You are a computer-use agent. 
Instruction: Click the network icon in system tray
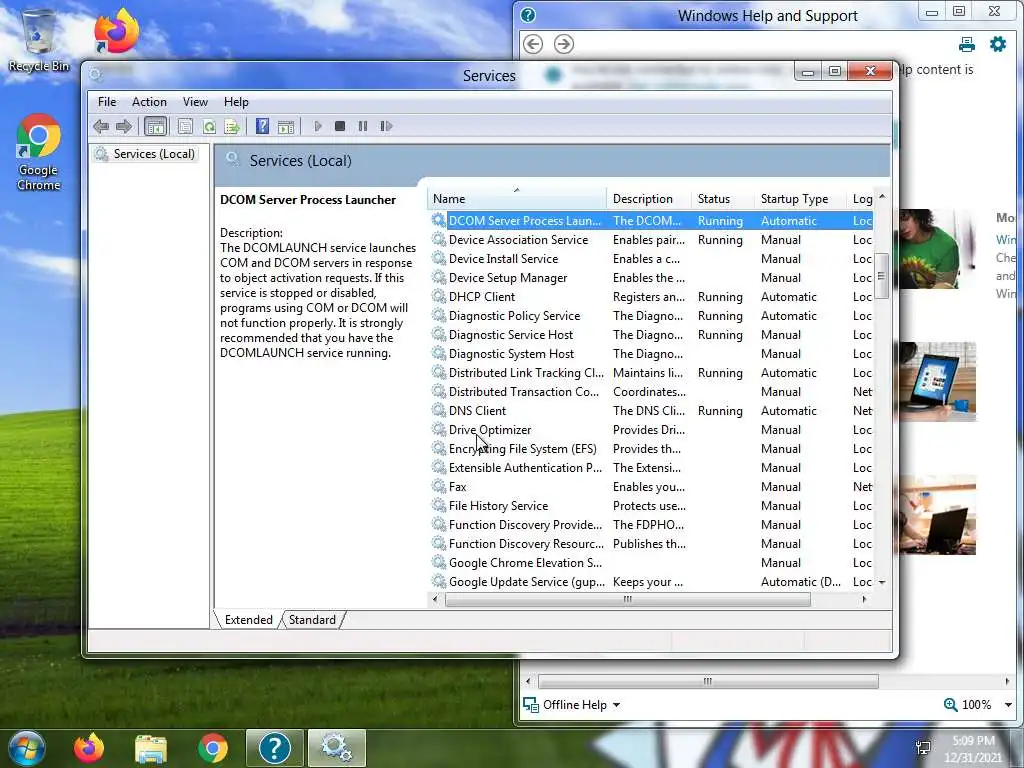click(x=923, y=748)
